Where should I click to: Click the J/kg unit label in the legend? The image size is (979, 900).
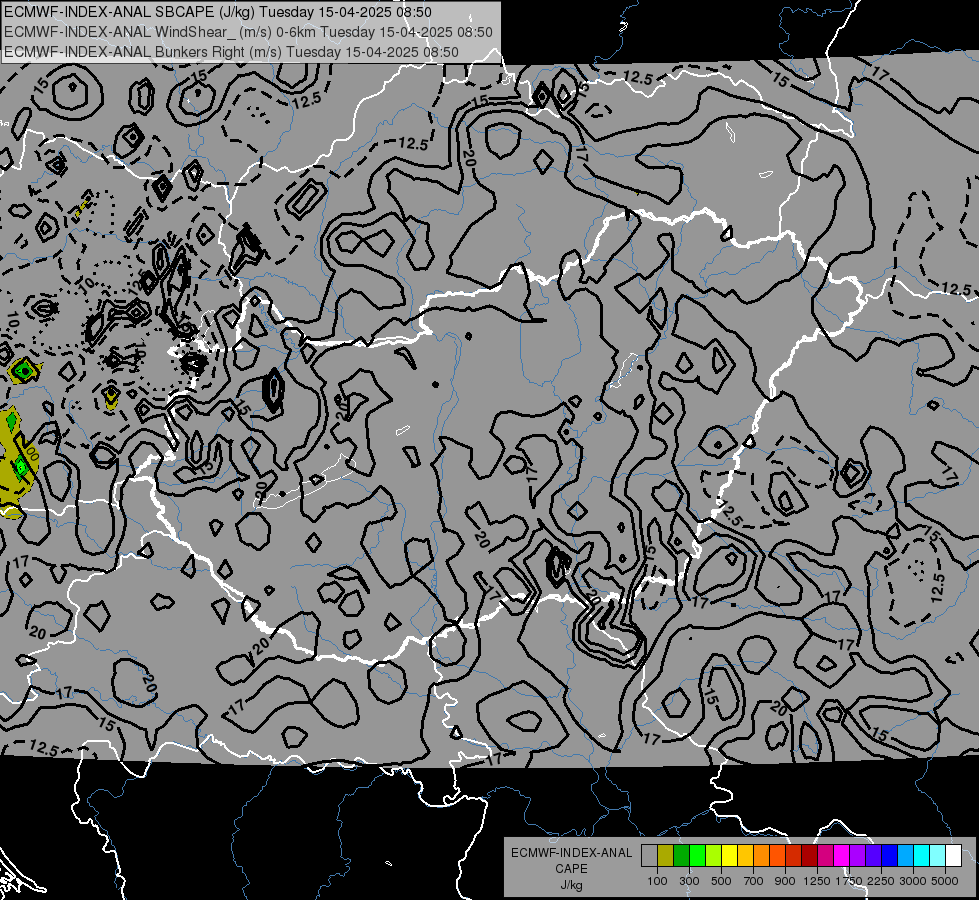tap(572, 885)
